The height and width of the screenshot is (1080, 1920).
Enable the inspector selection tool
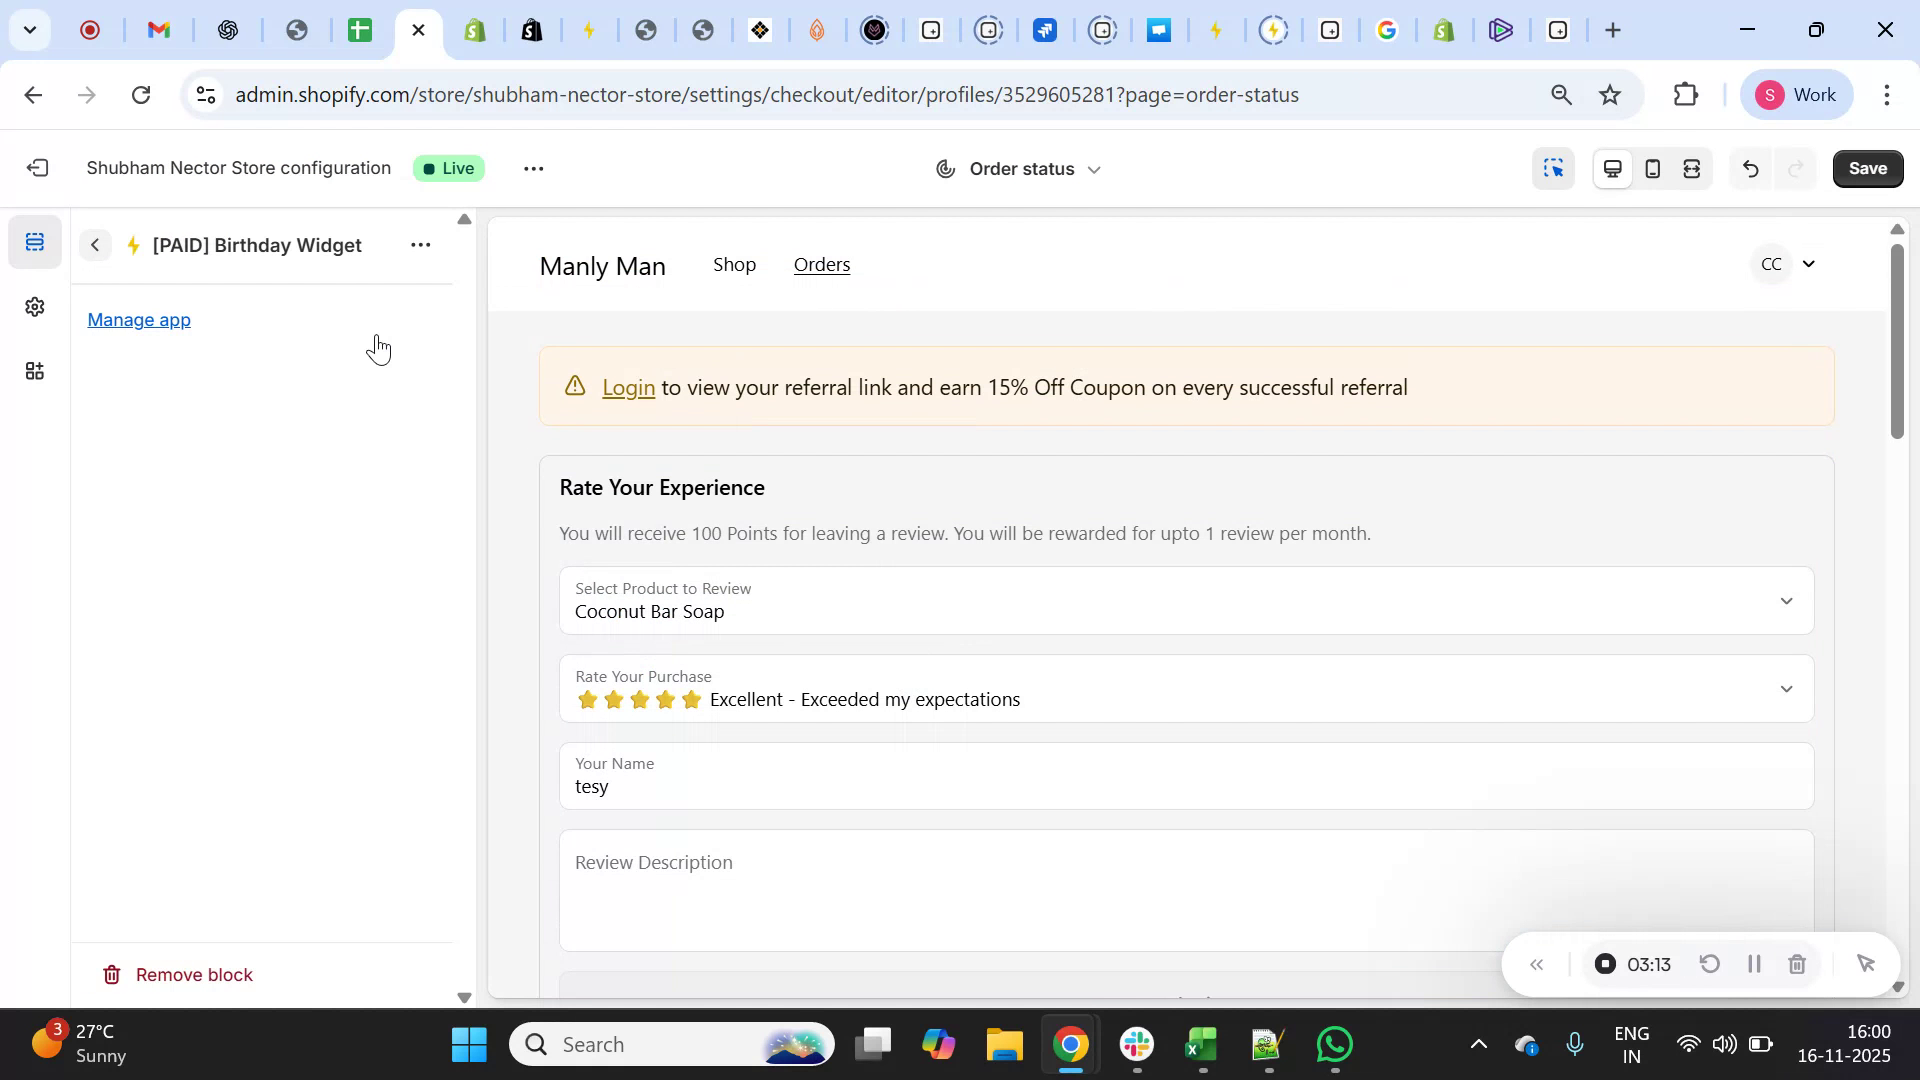pos(1553,168)
